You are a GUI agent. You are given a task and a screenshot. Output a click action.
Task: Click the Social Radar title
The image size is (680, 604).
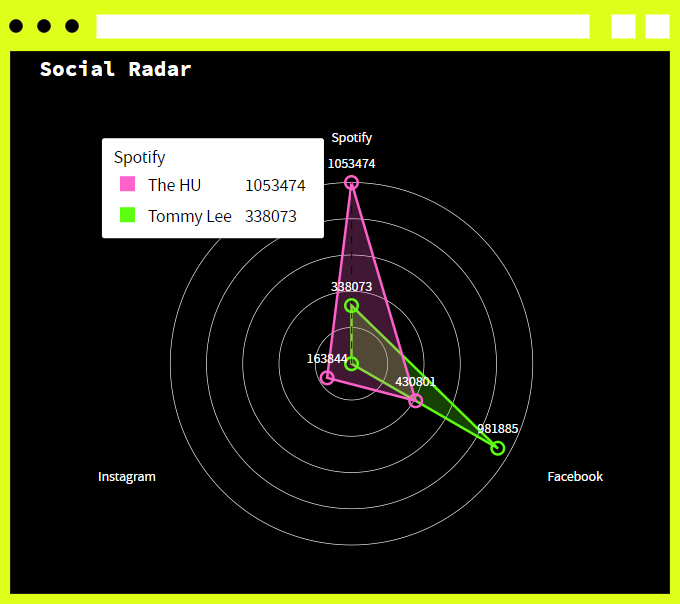click(x=115, y=69)
